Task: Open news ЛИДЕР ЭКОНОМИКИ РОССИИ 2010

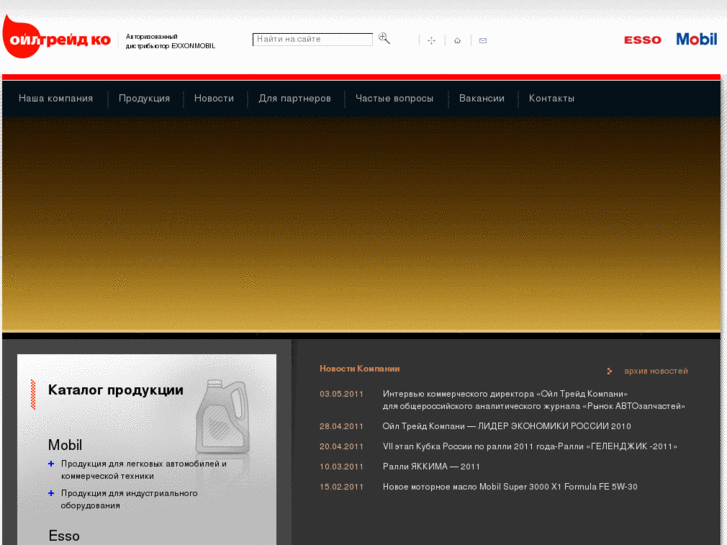Action: [x=507, y=426]
